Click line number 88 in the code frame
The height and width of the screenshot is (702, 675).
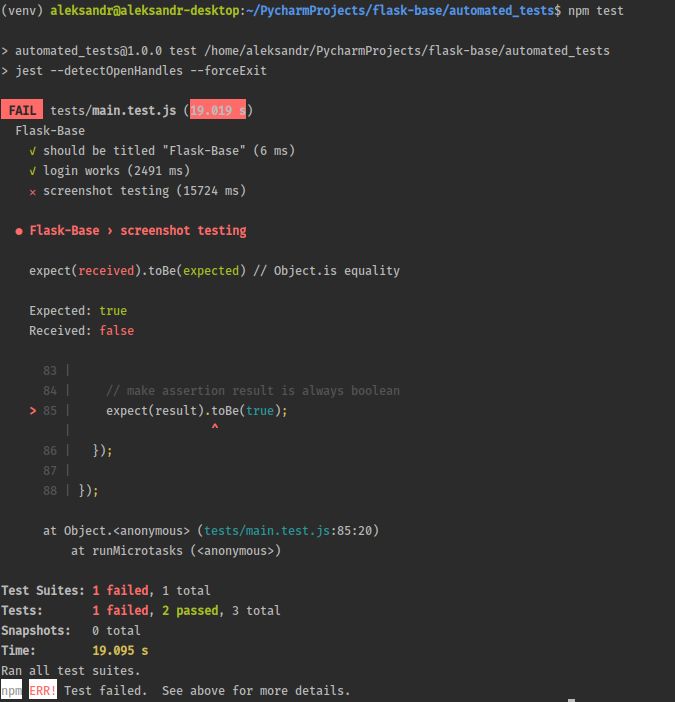click(x=50, y=491)
